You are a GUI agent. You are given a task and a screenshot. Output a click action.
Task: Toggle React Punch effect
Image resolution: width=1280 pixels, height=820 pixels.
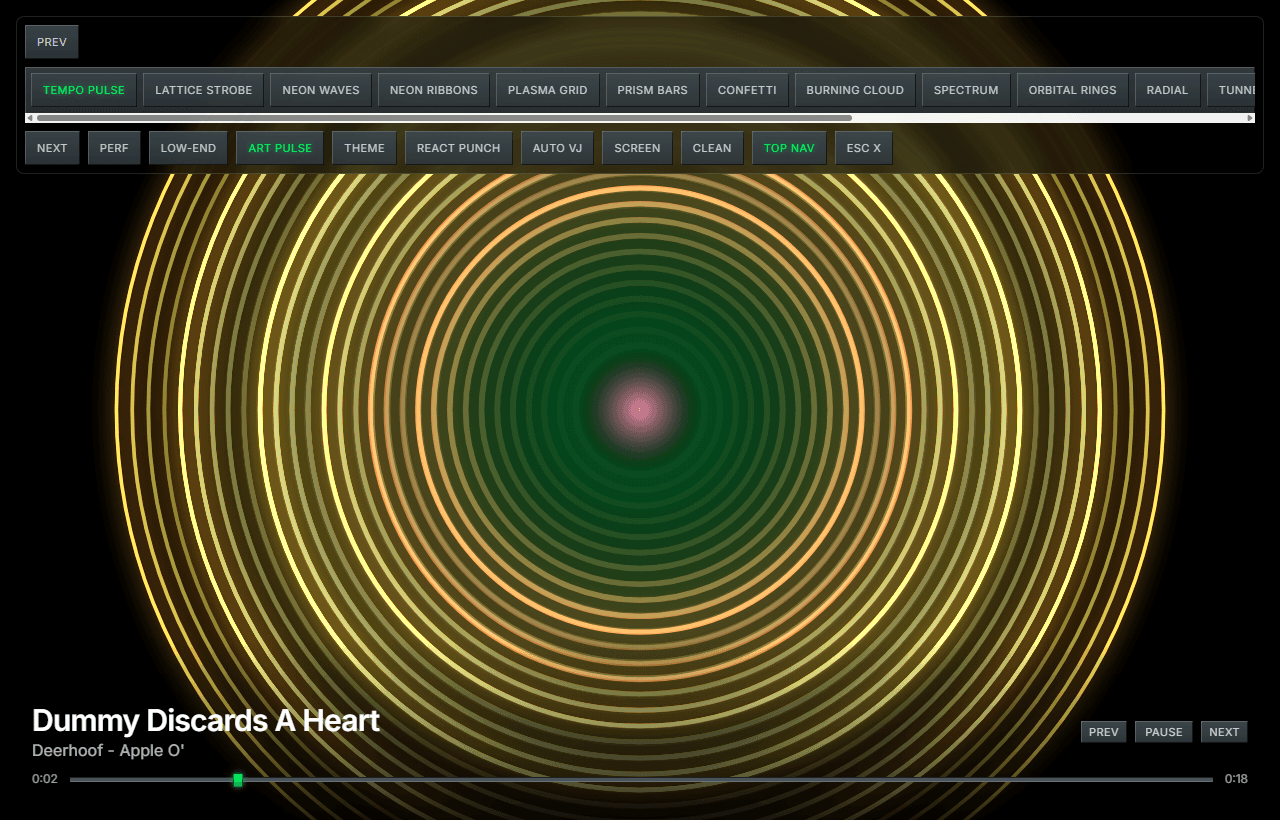(x=459, y=148)
